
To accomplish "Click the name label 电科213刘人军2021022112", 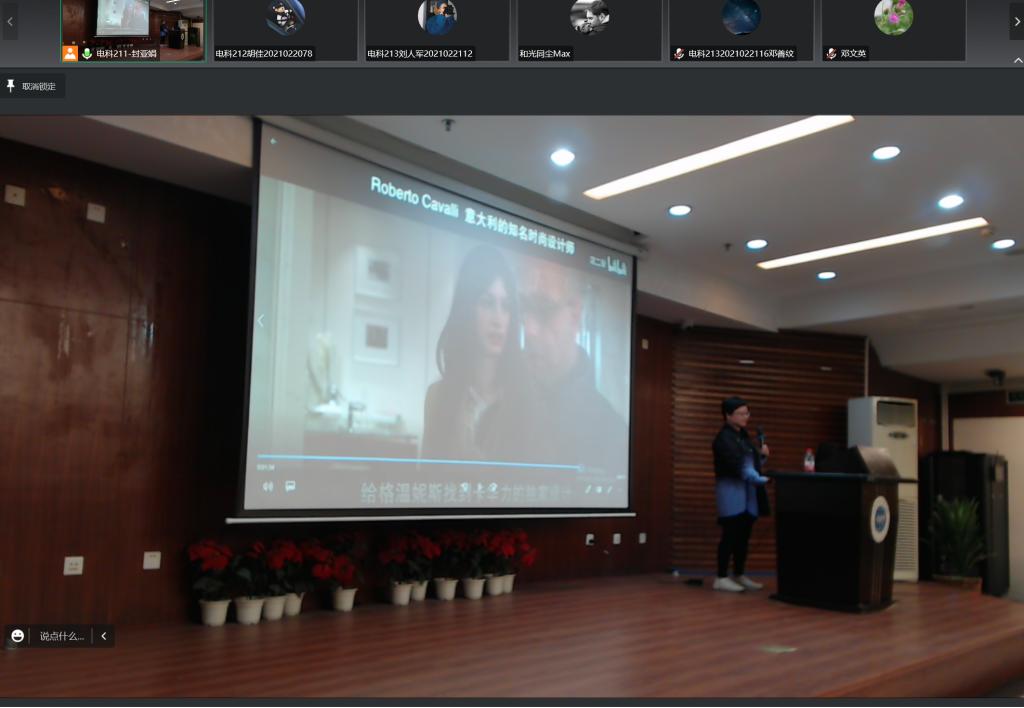I will click(x=420, y=53).
